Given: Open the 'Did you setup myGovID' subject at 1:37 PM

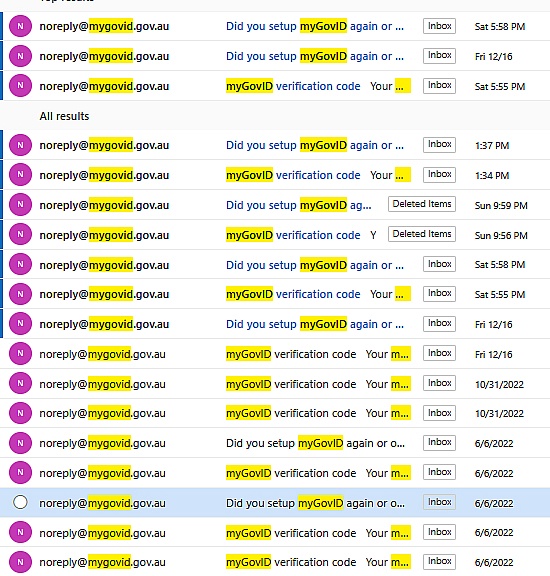Looking at the screenshot, I should [x=315, y=145].
